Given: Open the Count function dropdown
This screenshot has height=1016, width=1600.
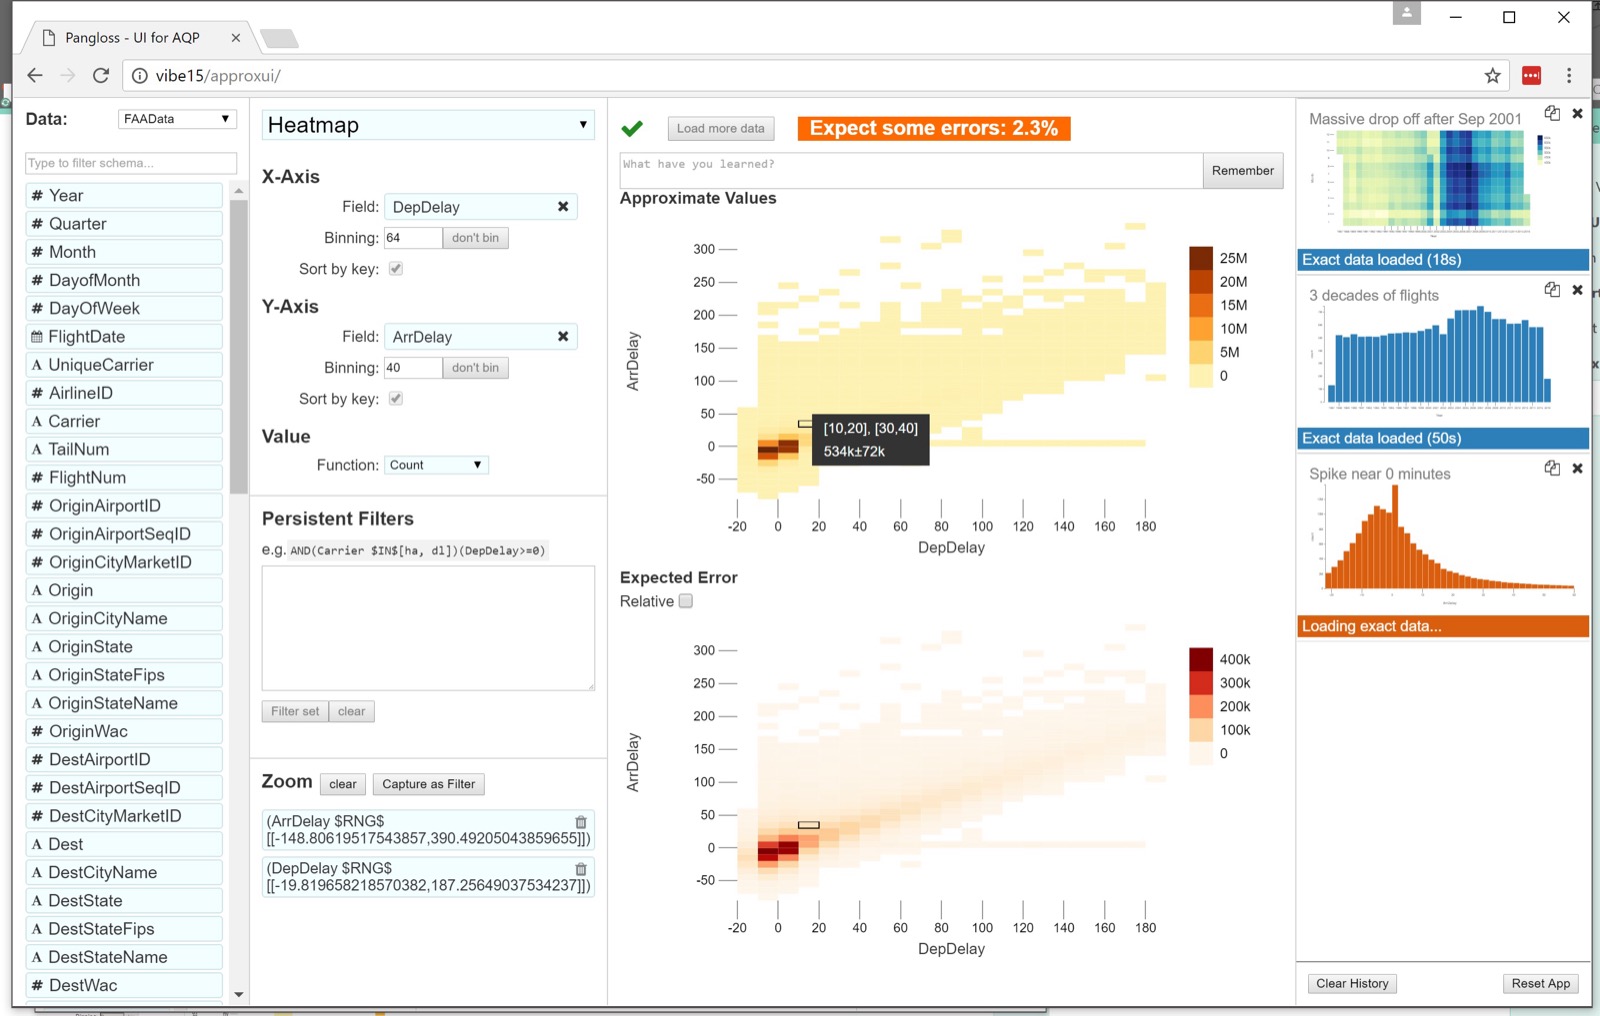Looking at the screenshot, I should 436,465.
